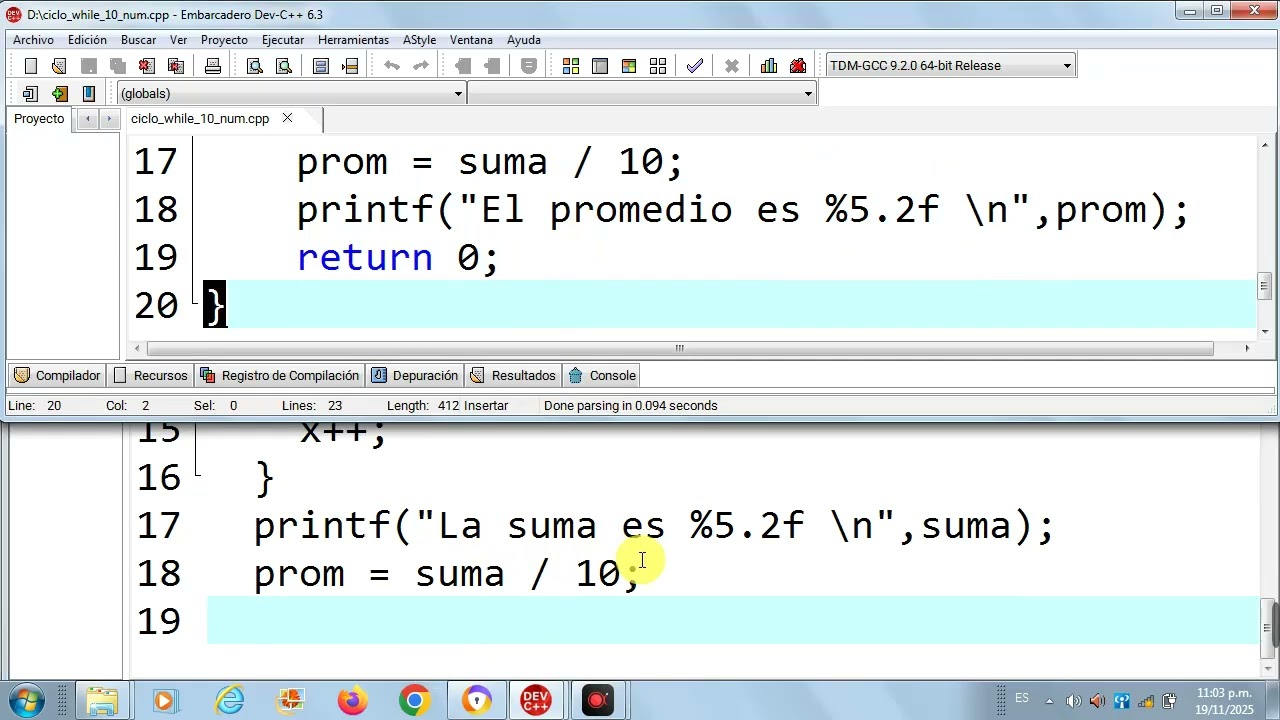Select the ciclo_while_10_num.cpp editor tab
This screenshot has width=1280, height=720.
[200, 119]
